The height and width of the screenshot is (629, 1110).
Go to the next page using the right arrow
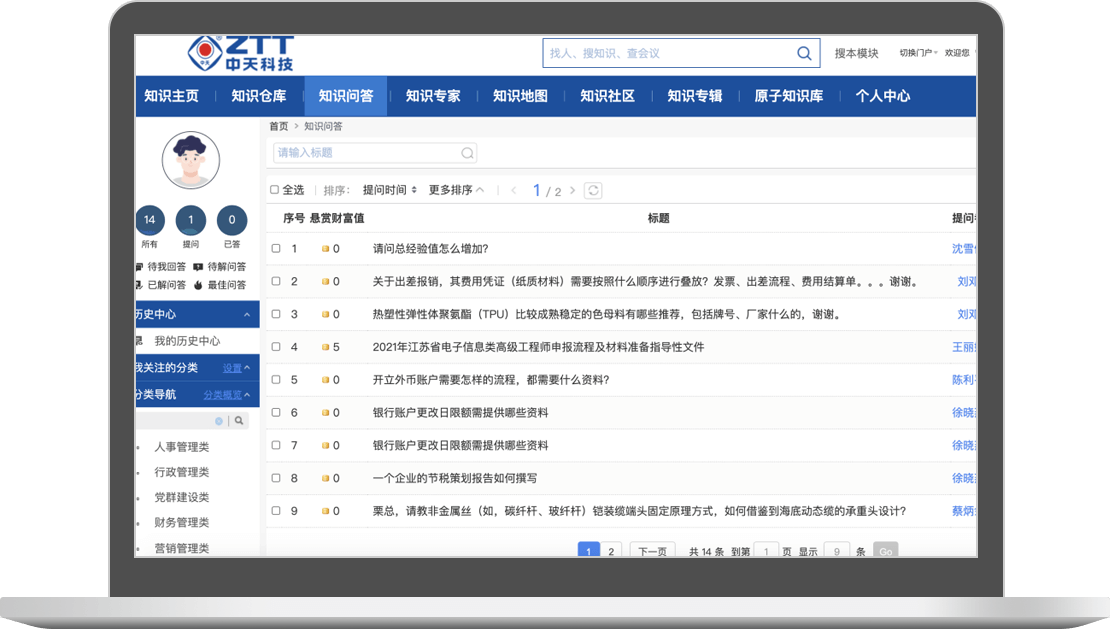click(x=571, y=191)
